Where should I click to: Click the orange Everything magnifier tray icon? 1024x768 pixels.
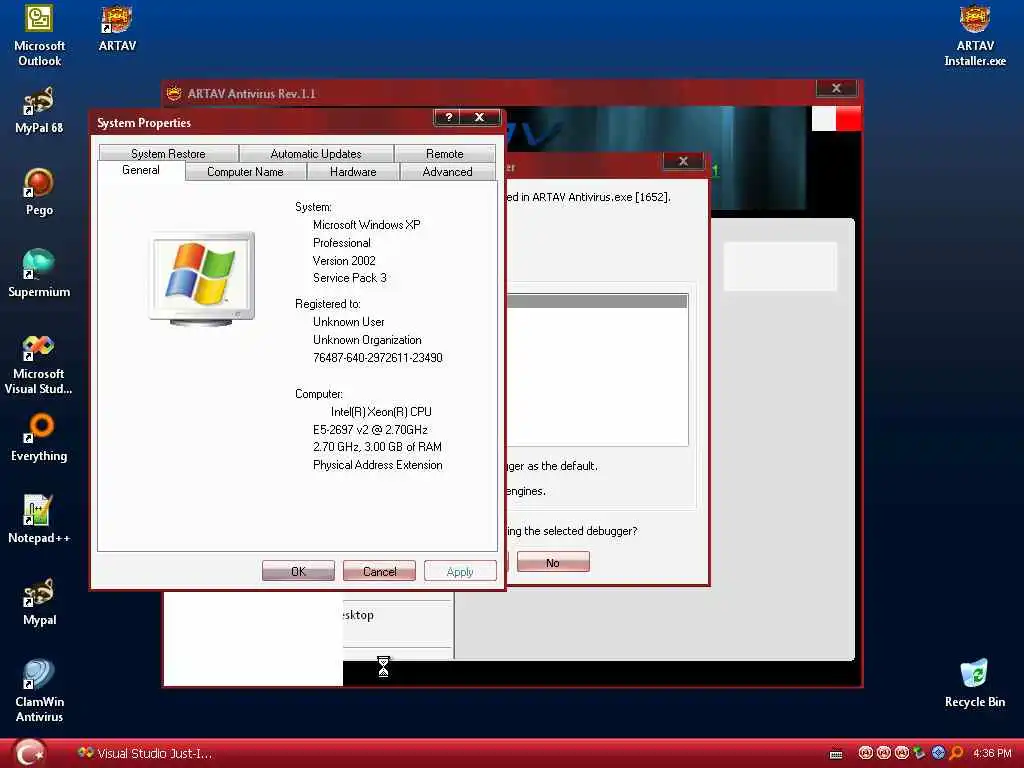point(956,754)
